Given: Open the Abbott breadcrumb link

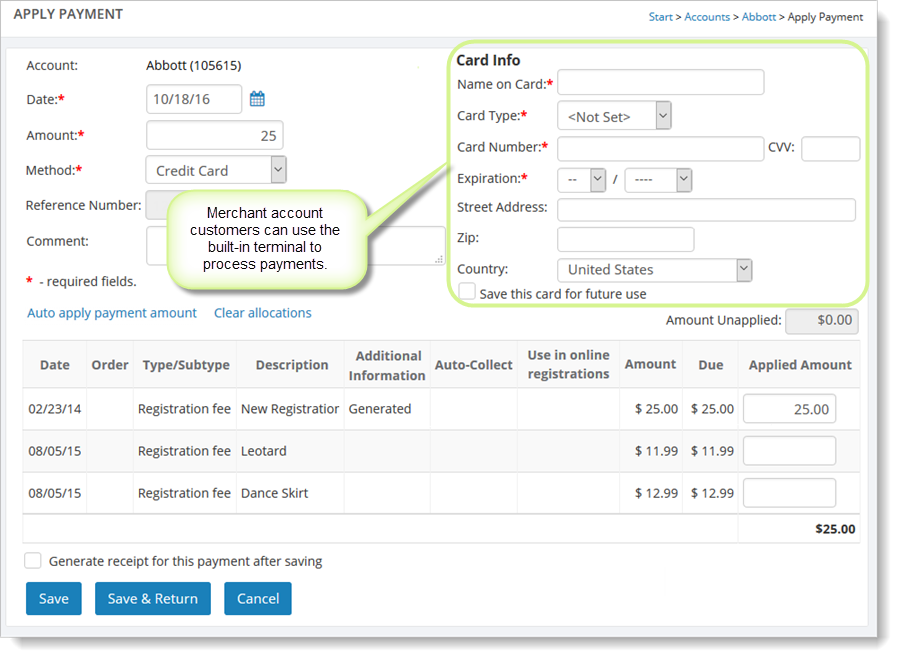Looking at the screenshot, I should [x=758, y=17].
